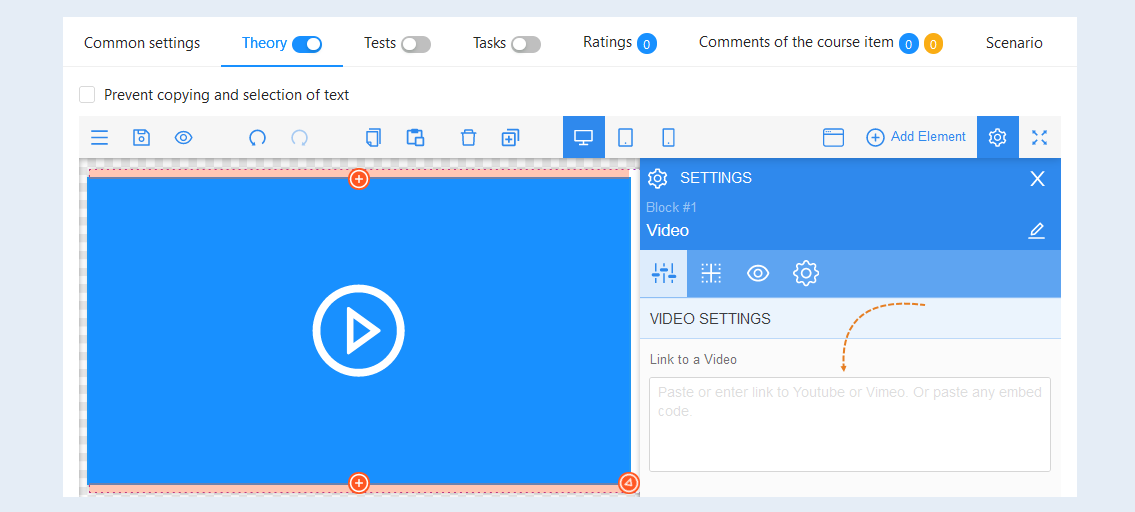Switch to desktop view mode
Screen dimensions: 1135x512
click(583, 137)
